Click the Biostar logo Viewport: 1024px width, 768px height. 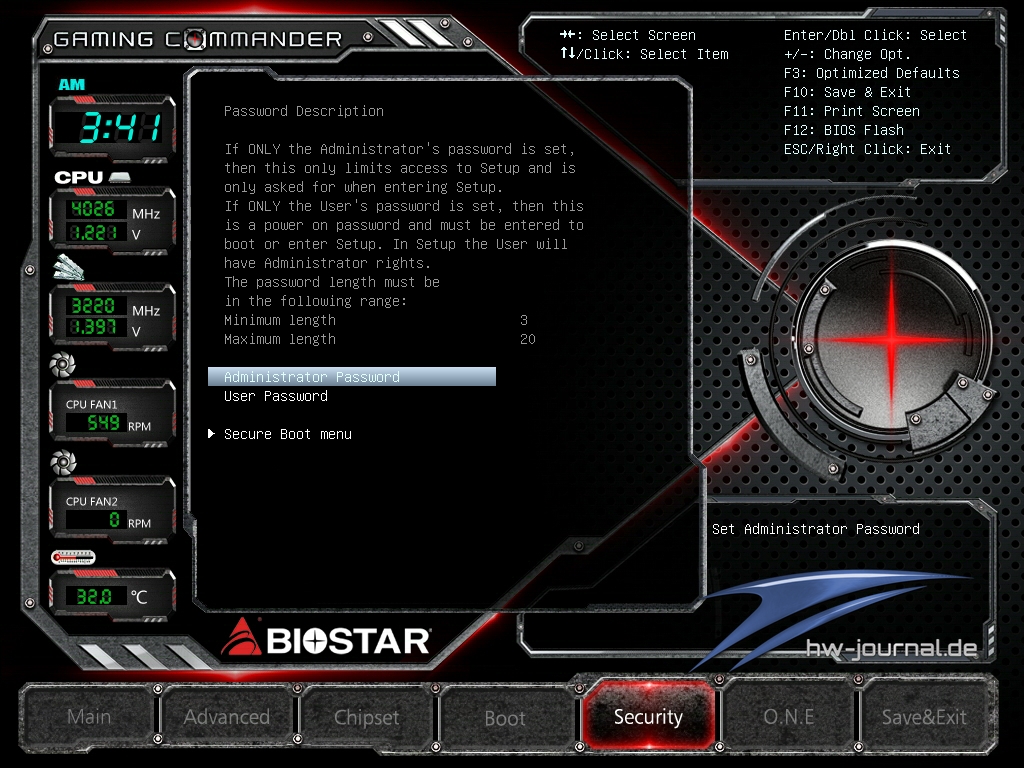pos(326,639)
